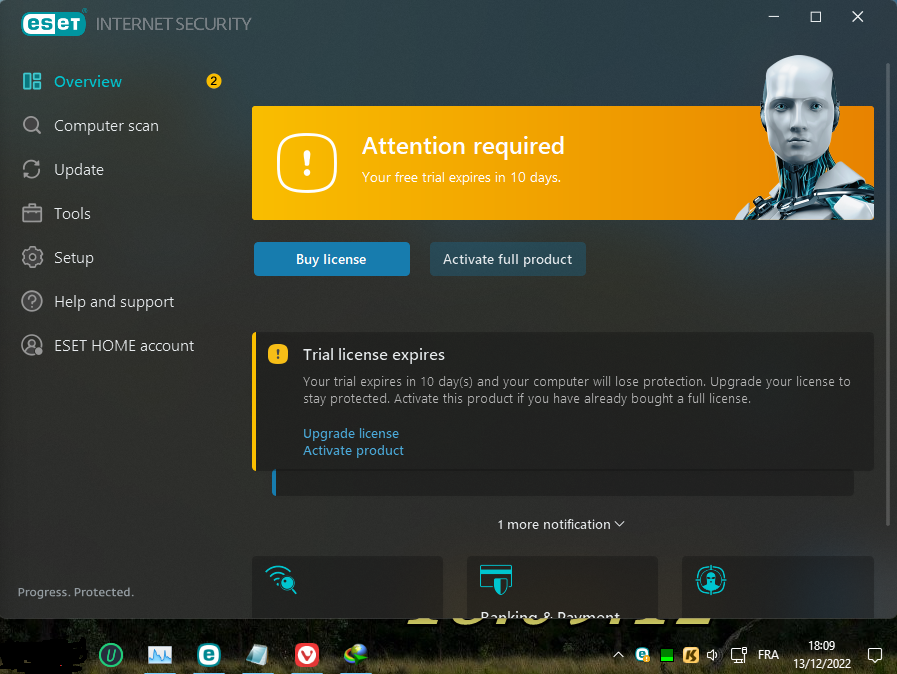Click the Overview notification badge showing 2
Viewport: 897px width, 674px height.
pos(214,81)
